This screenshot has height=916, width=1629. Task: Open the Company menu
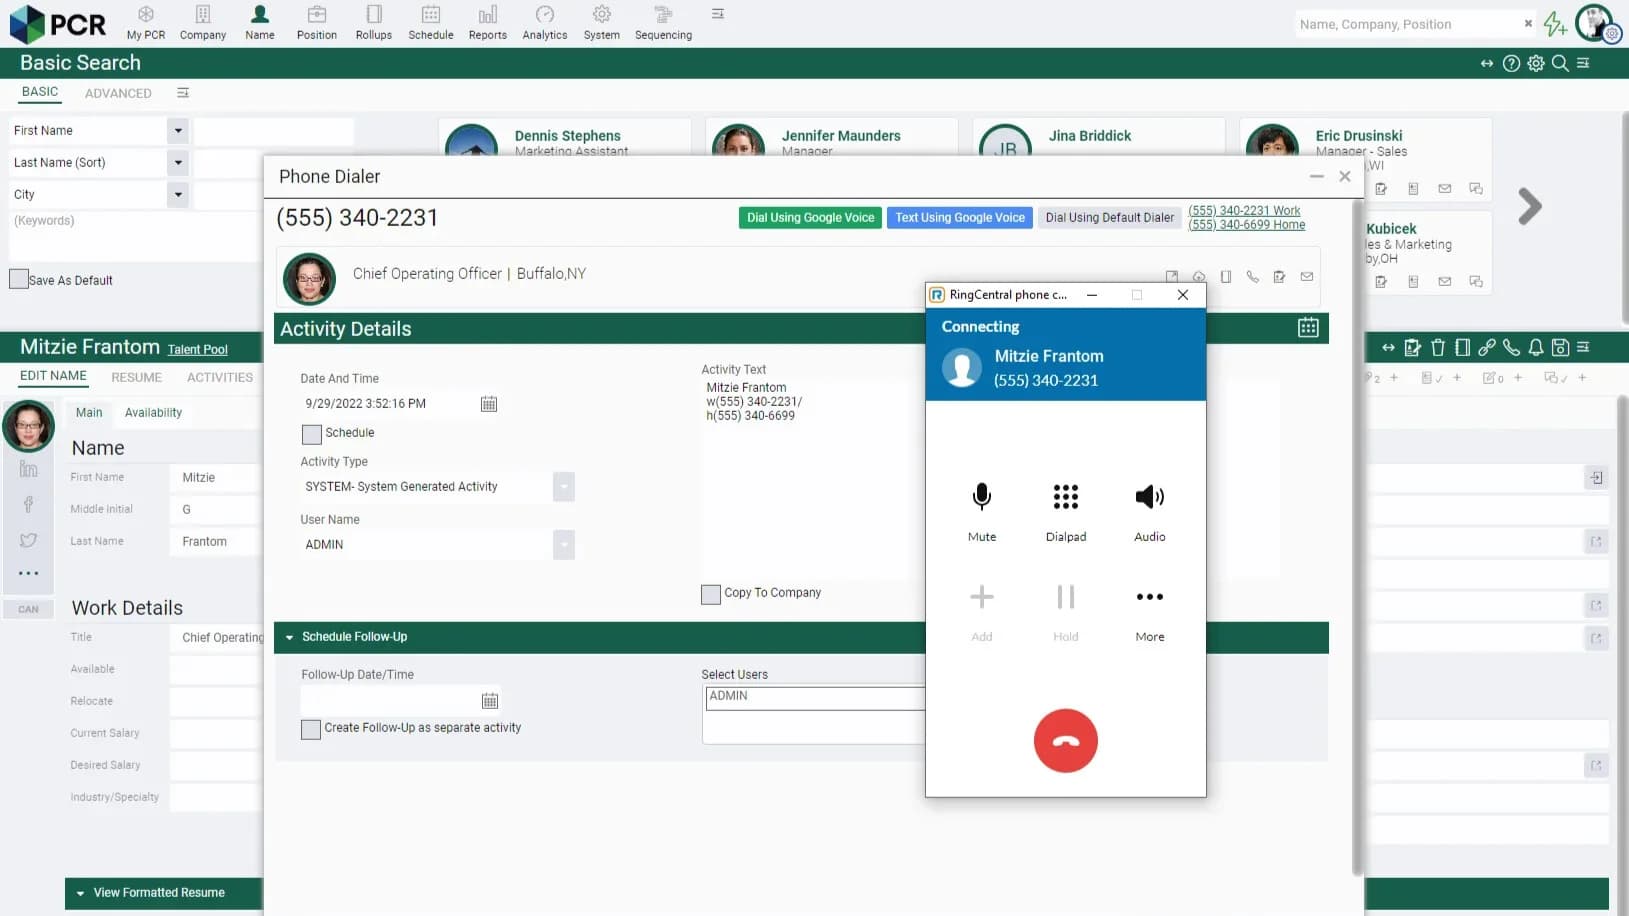pyautogui.click(x=203, y=23)
